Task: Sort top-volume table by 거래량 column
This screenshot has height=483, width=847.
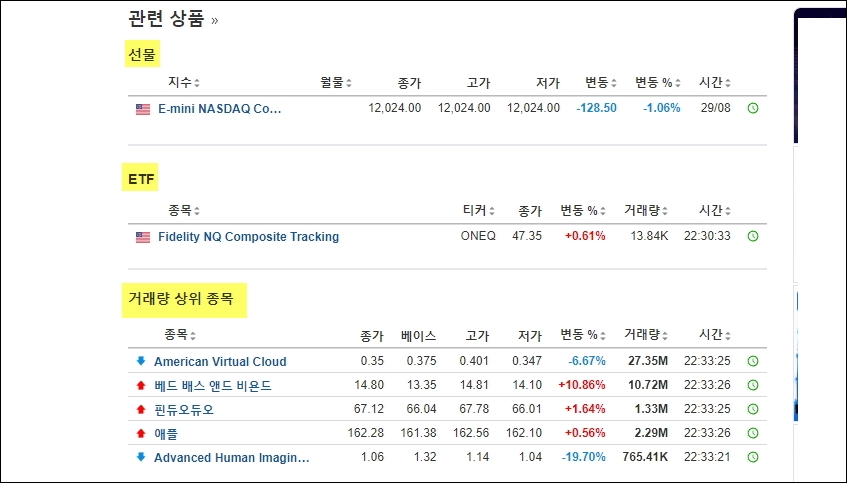Action: [x=646, y=335]
